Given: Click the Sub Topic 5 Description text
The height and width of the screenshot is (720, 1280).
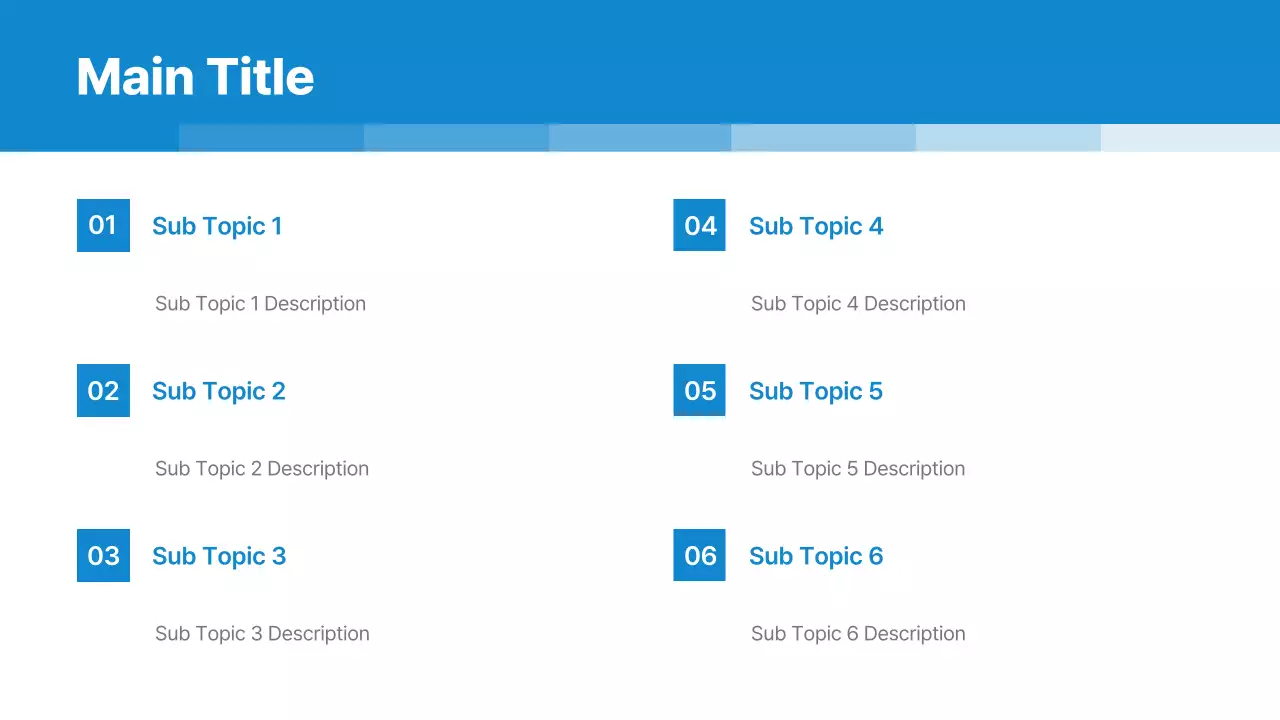Looking at the screenshot, I should 858,469.
